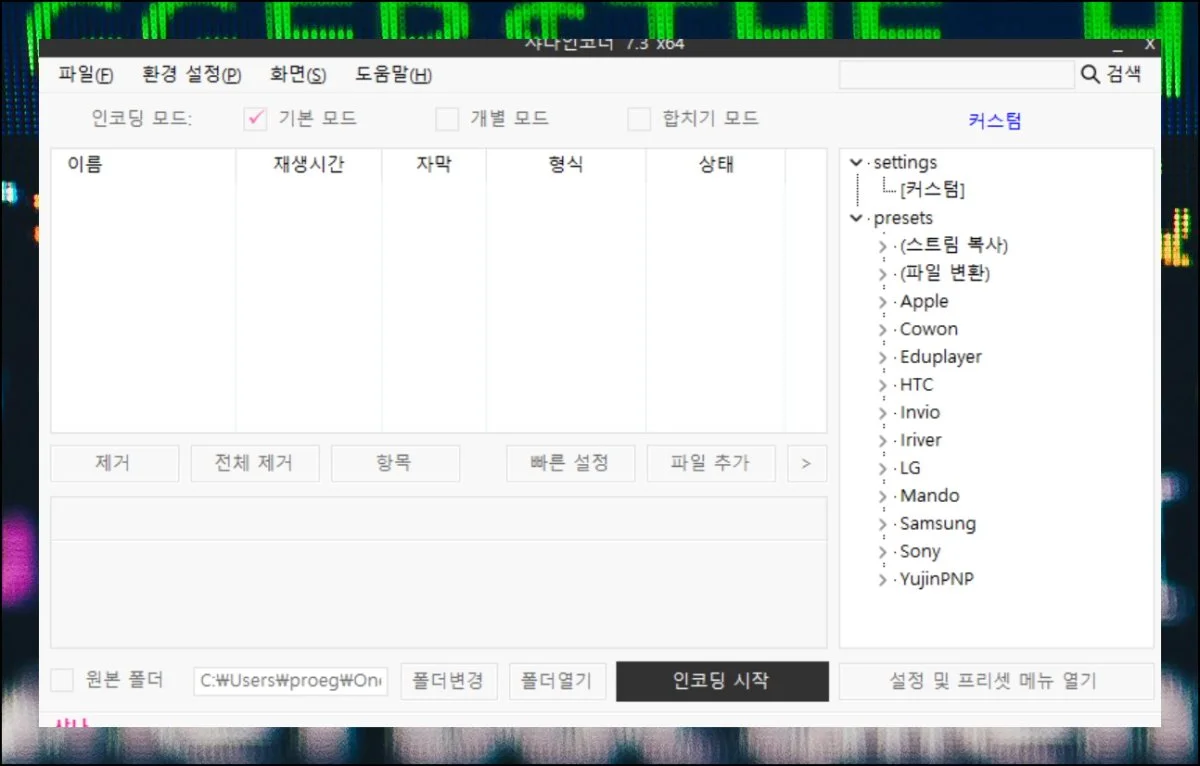Select the [커스텀] tree item
Viewport: 1200px width, 766px height.
[x=932, y=190]
